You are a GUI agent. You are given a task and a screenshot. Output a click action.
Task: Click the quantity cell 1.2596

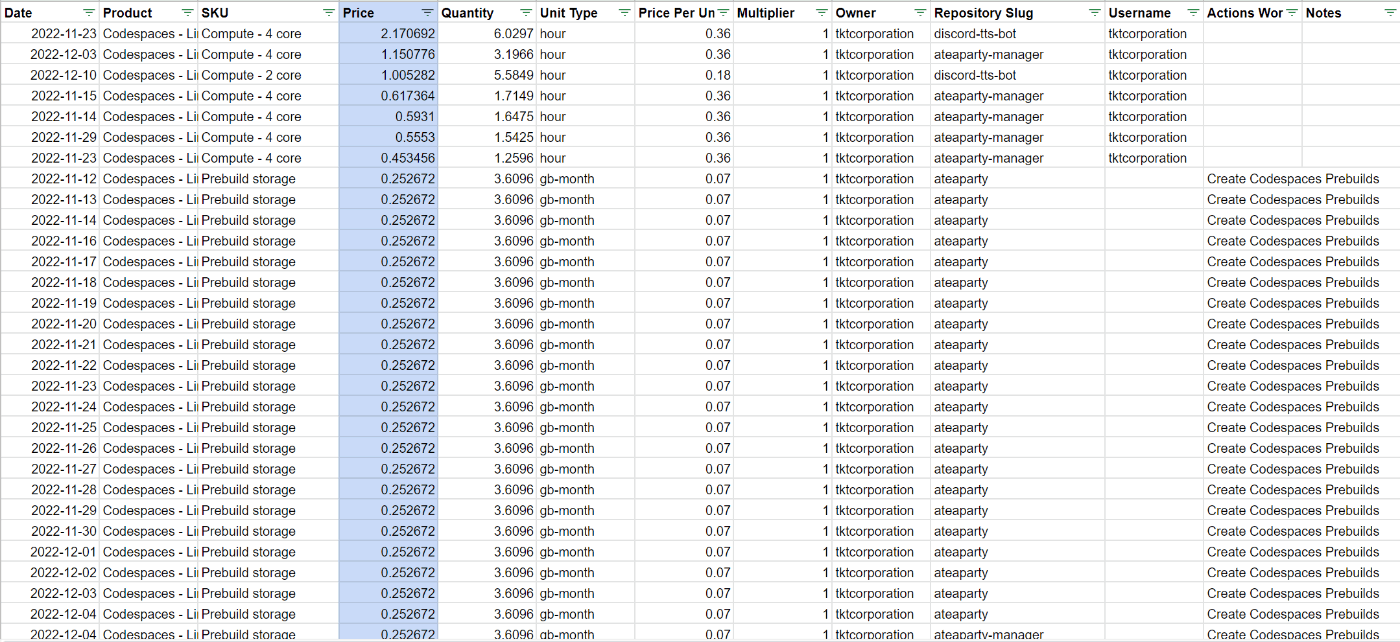point(487,158)
